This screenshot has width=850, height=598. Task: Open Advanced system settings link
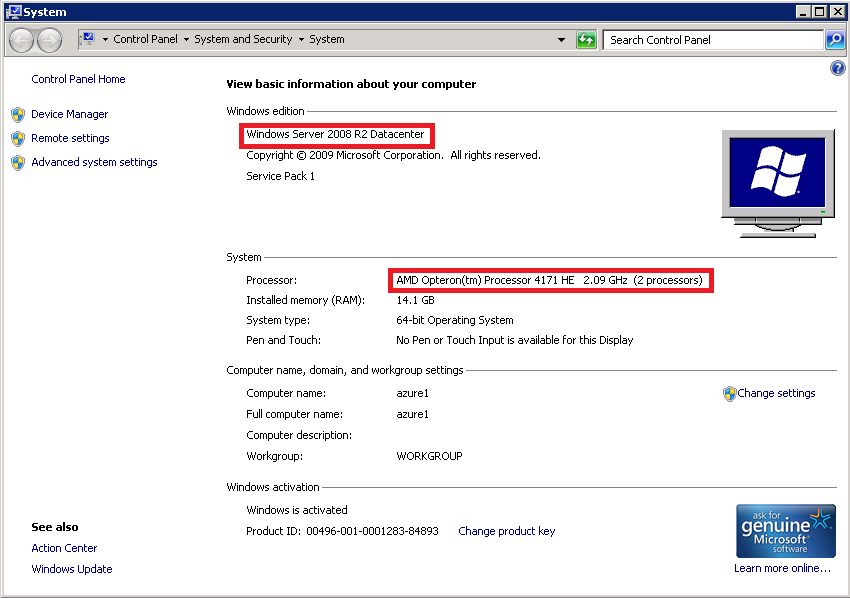point(94,162)
